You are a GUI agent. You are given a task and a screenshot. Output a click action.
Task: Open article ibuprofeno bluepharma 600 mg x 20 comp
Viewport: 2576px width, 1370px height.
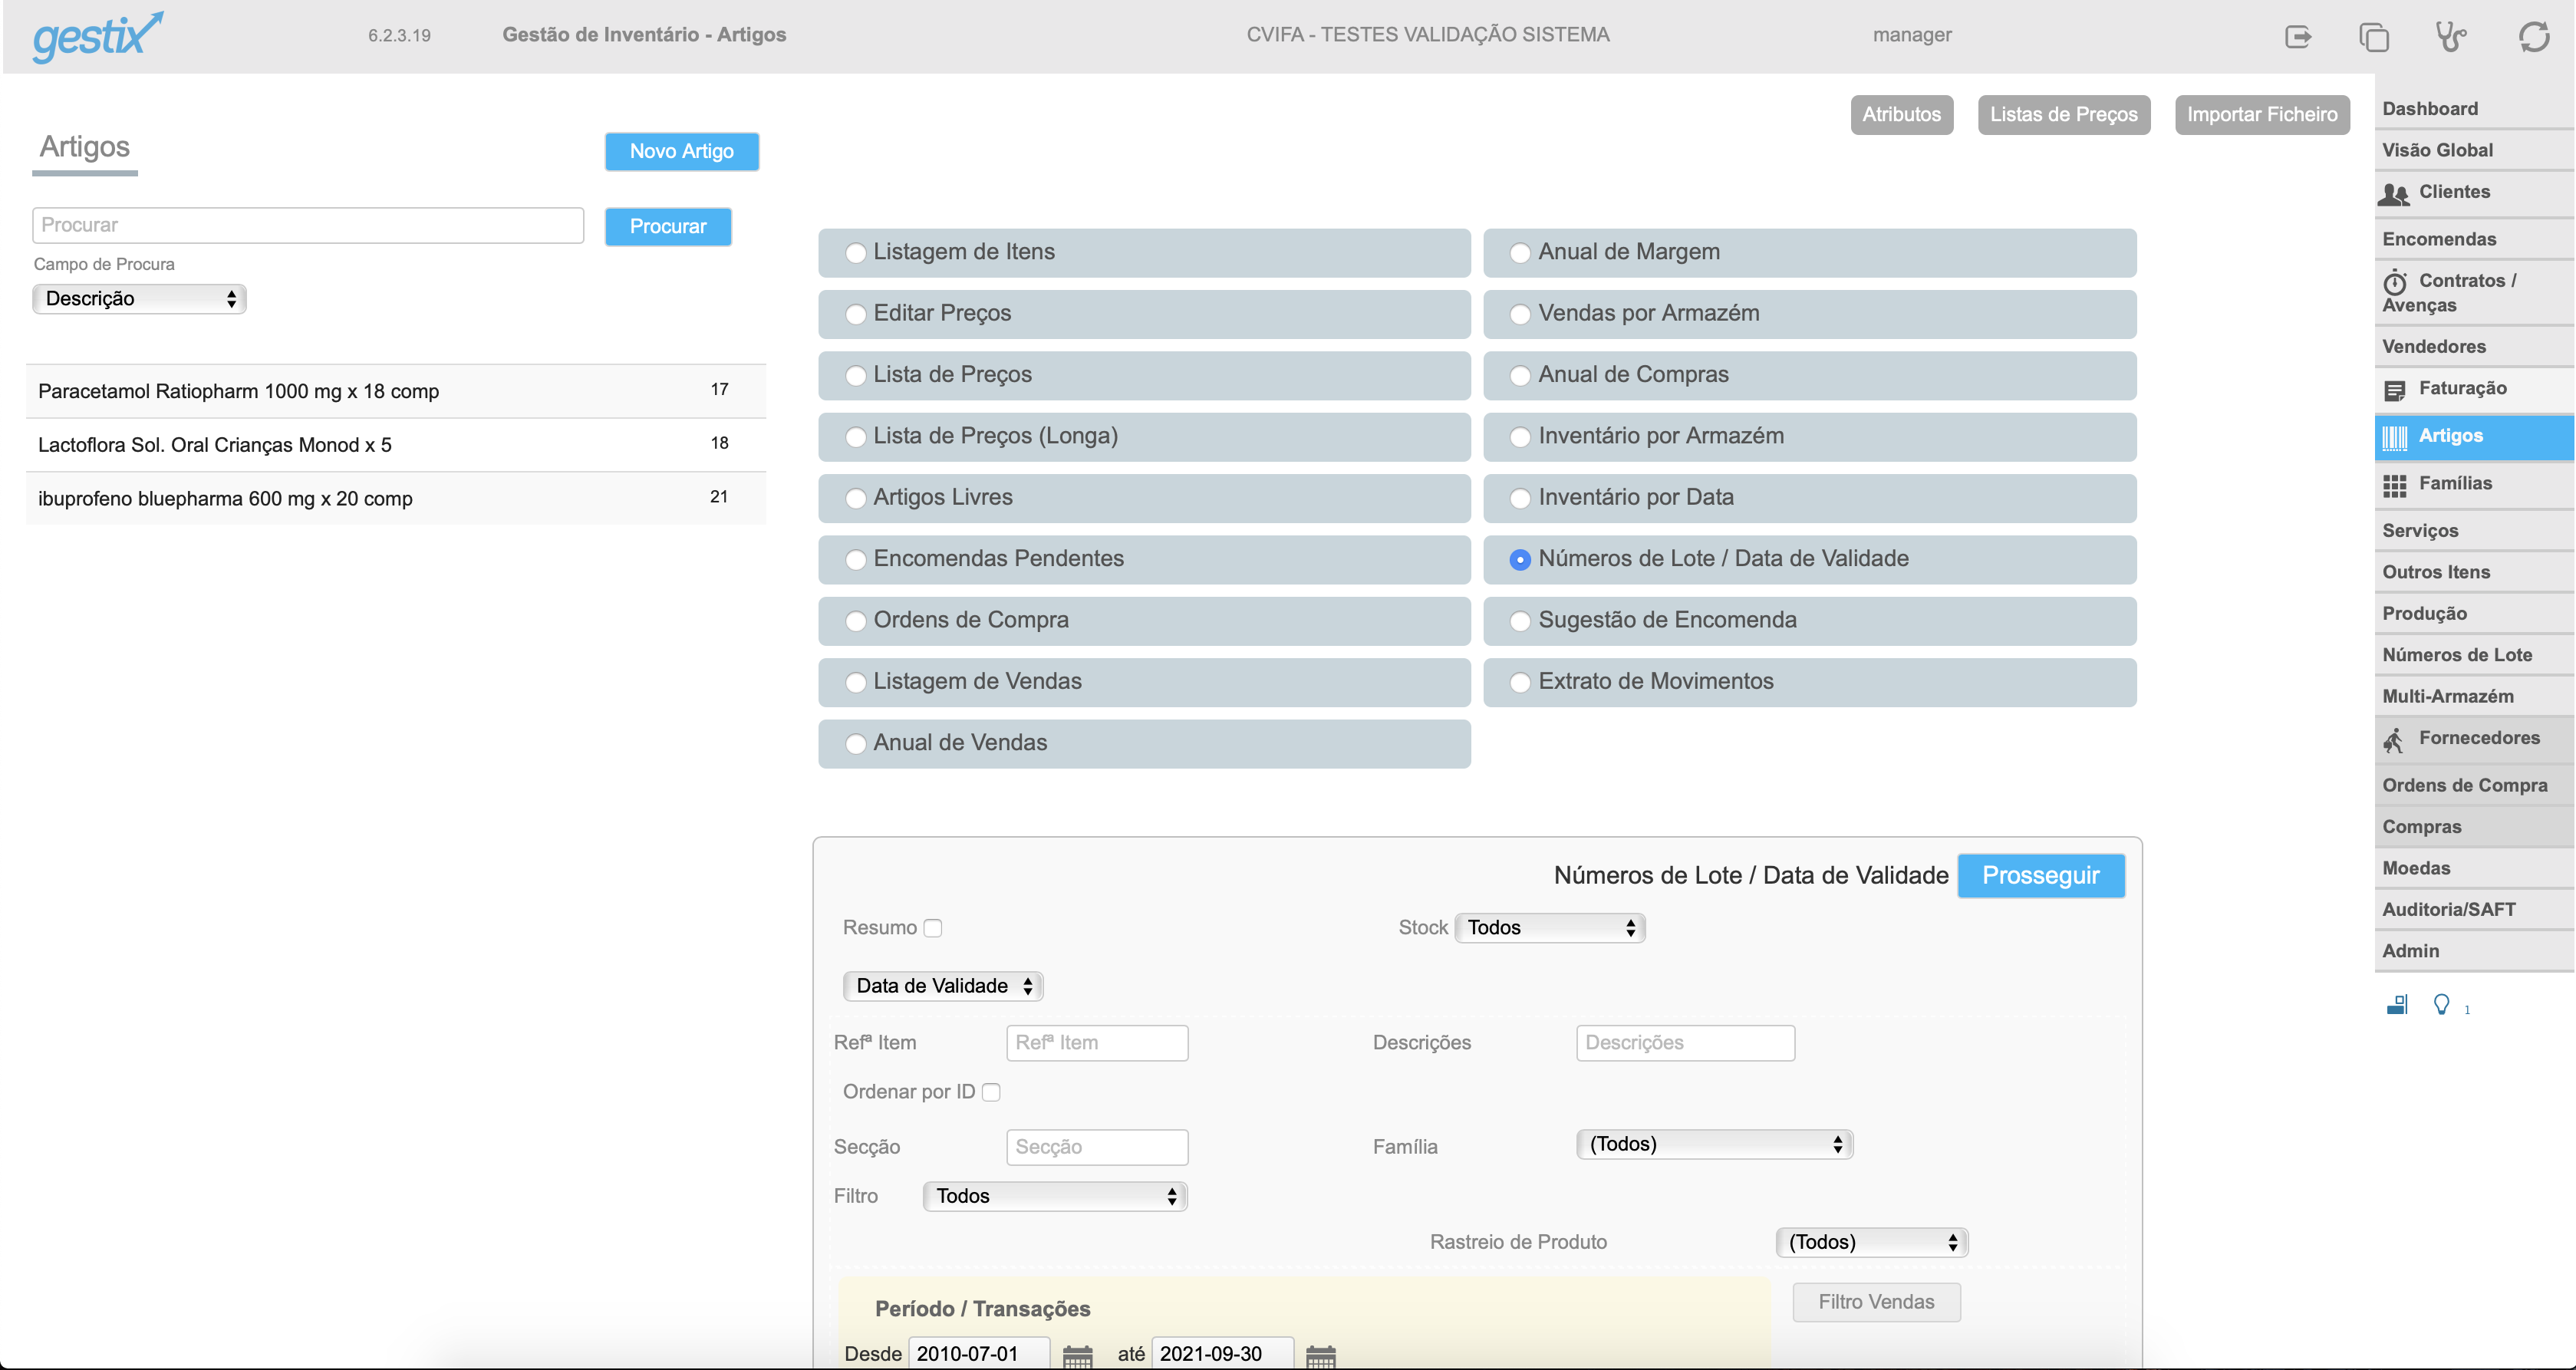point(396,499)
